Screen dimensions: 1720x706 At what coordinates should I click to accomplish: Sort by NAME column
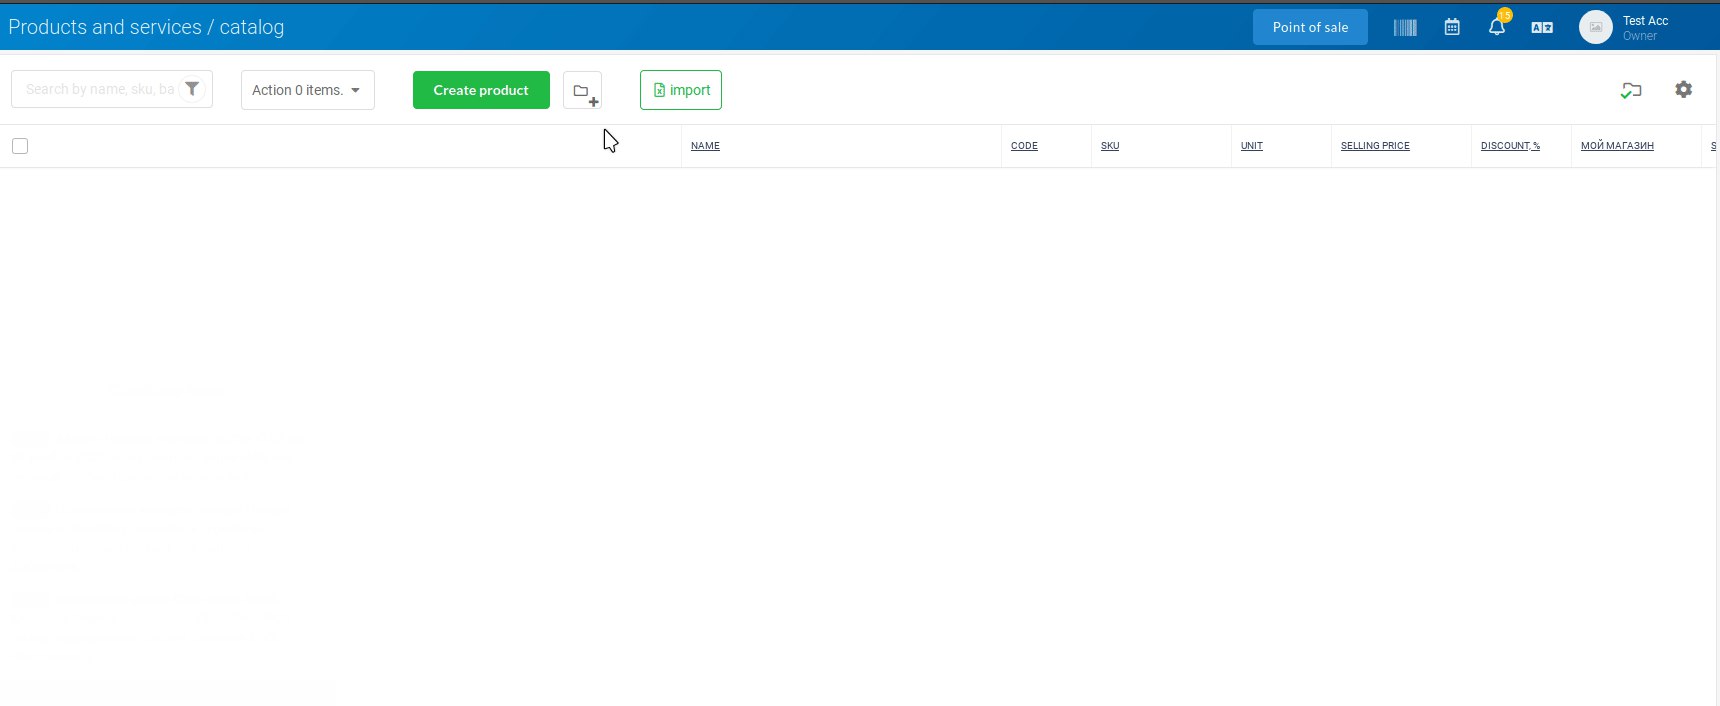click(x=705, y=146)
